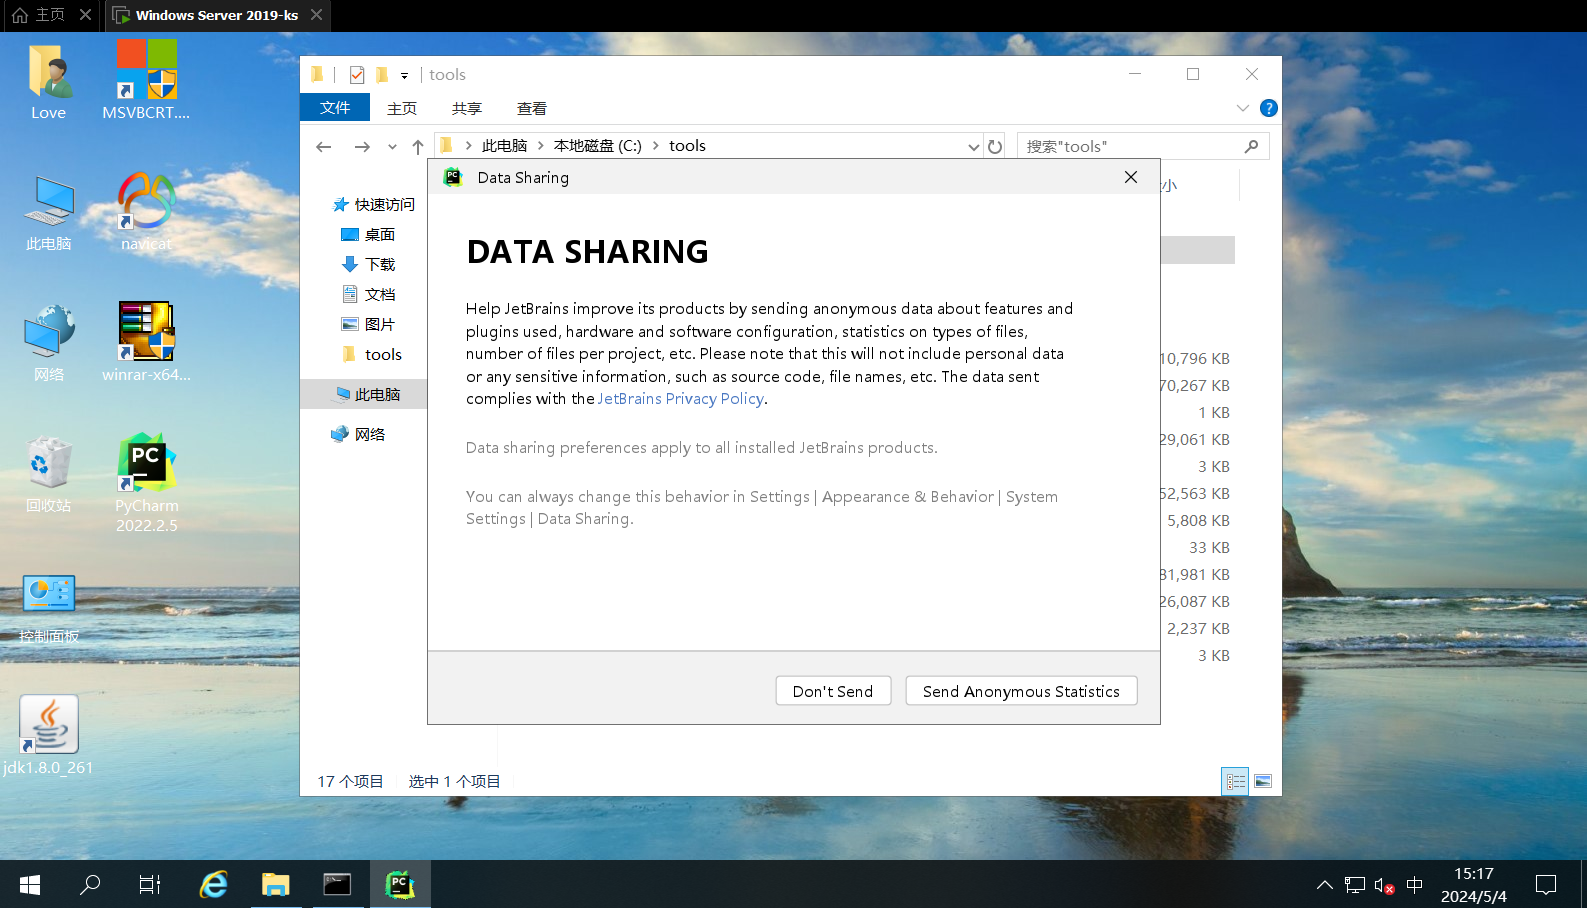Select 文档 in the navigation pane
The height and width of the screenshot is (908, 1587).
tap(368, 294)
